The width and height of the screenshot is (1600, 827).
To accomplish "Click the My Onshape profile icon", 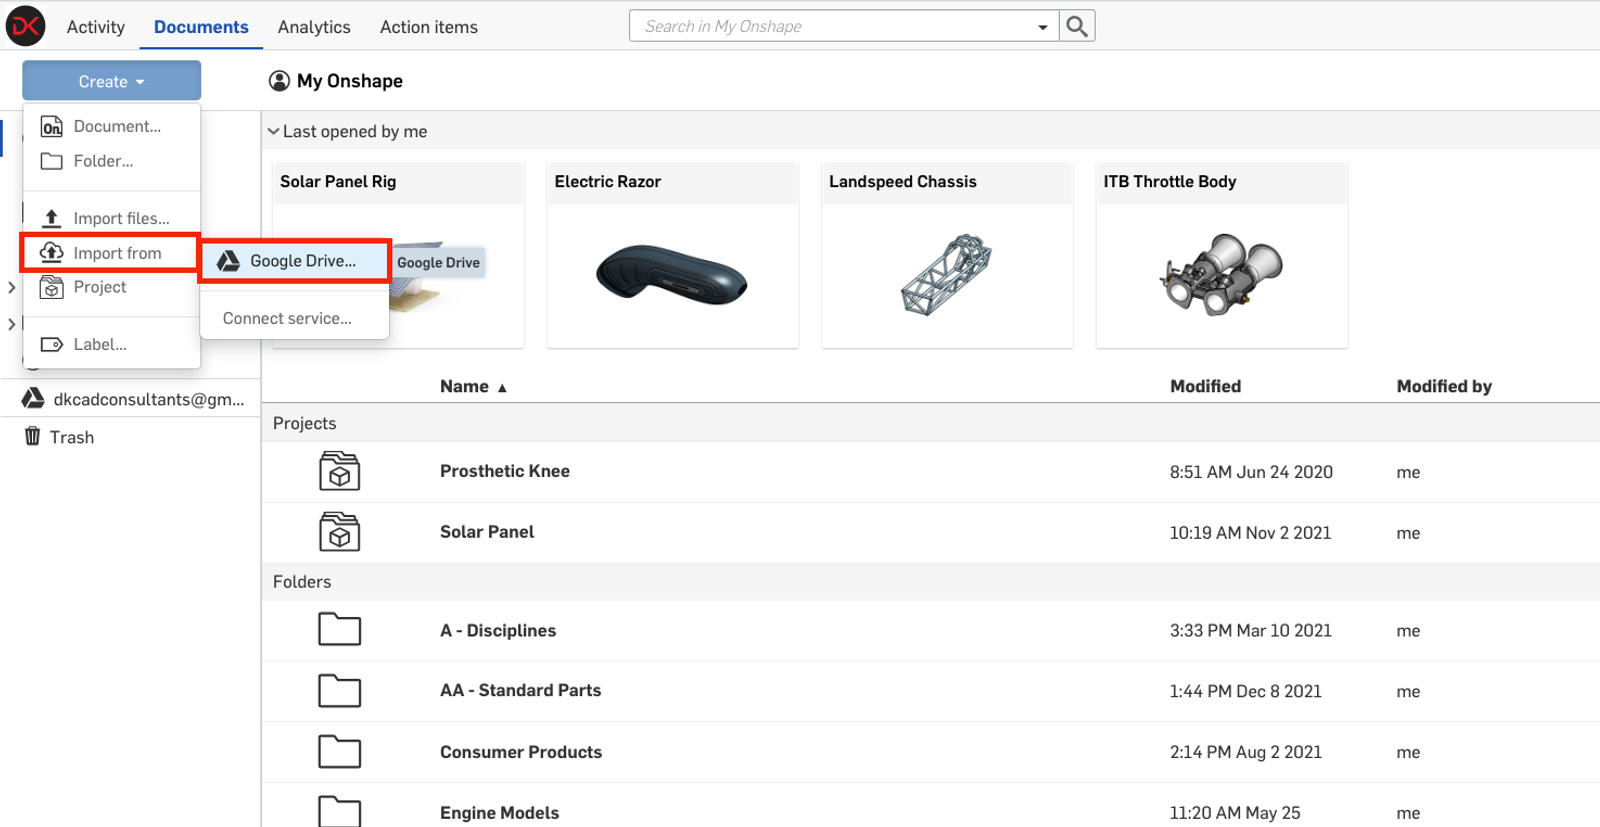I will [280, 80].
